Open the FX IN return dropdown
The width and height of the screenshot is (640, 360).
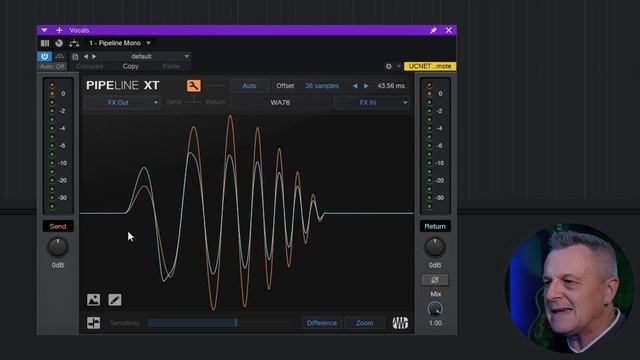[x=371, y=102]
